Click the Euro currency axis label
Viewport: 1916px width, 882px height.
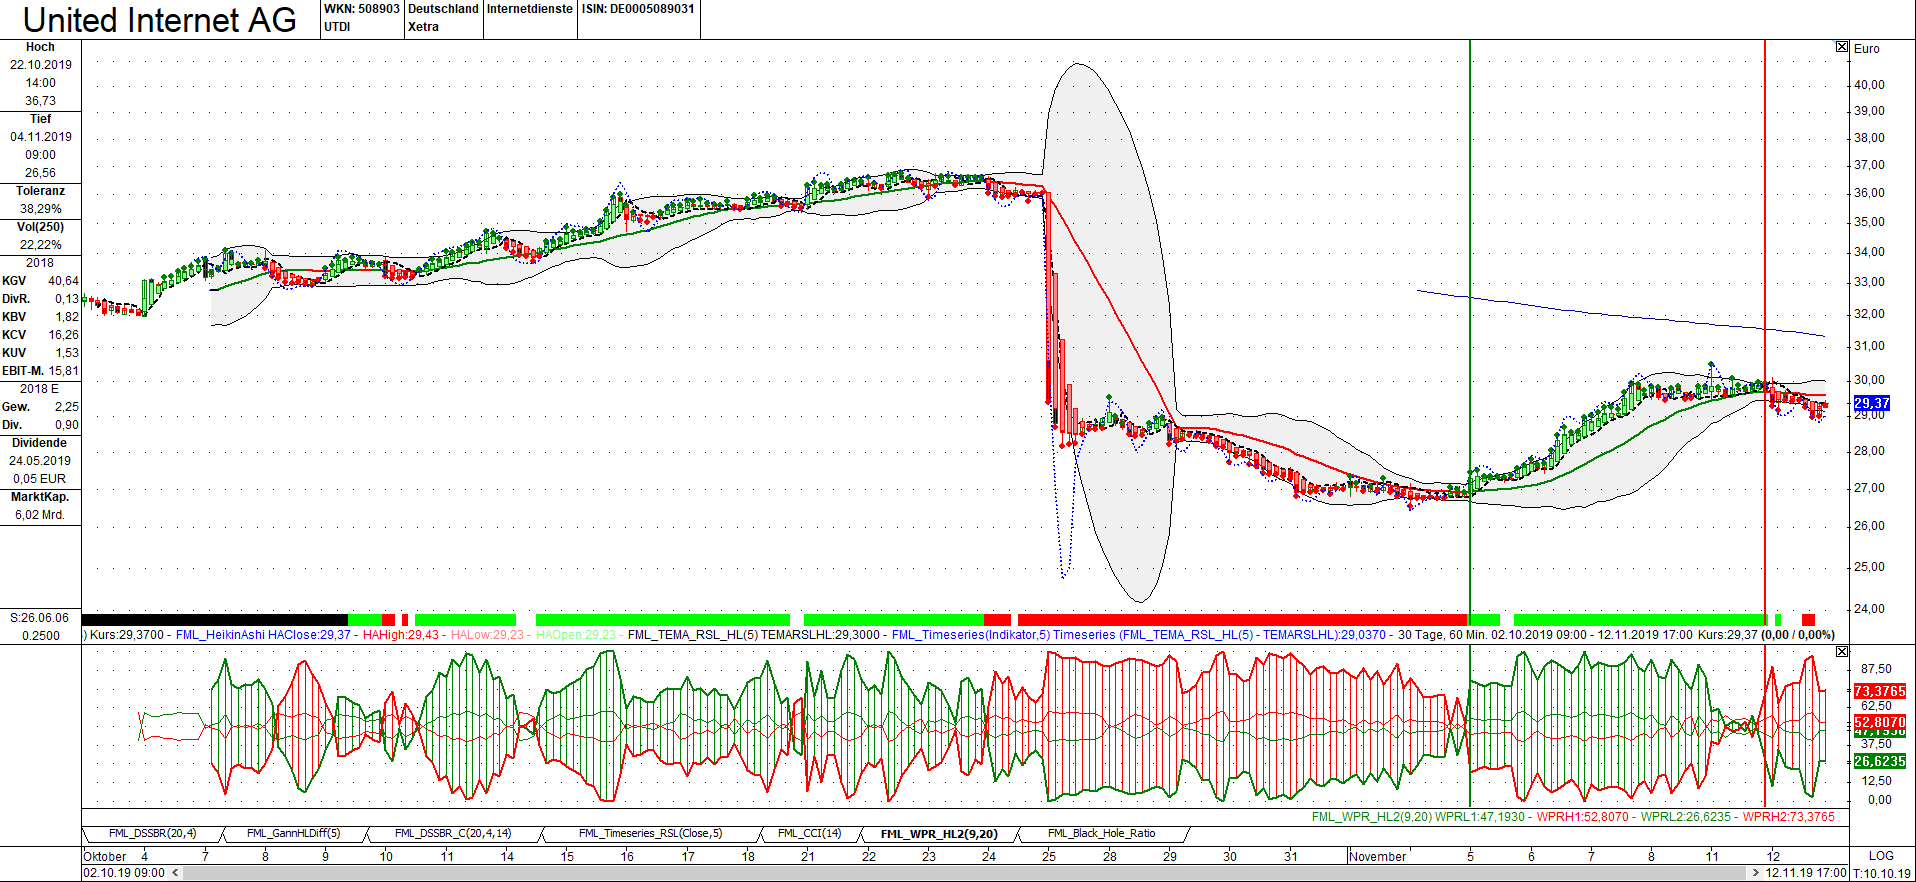(x=1867, y=49)
